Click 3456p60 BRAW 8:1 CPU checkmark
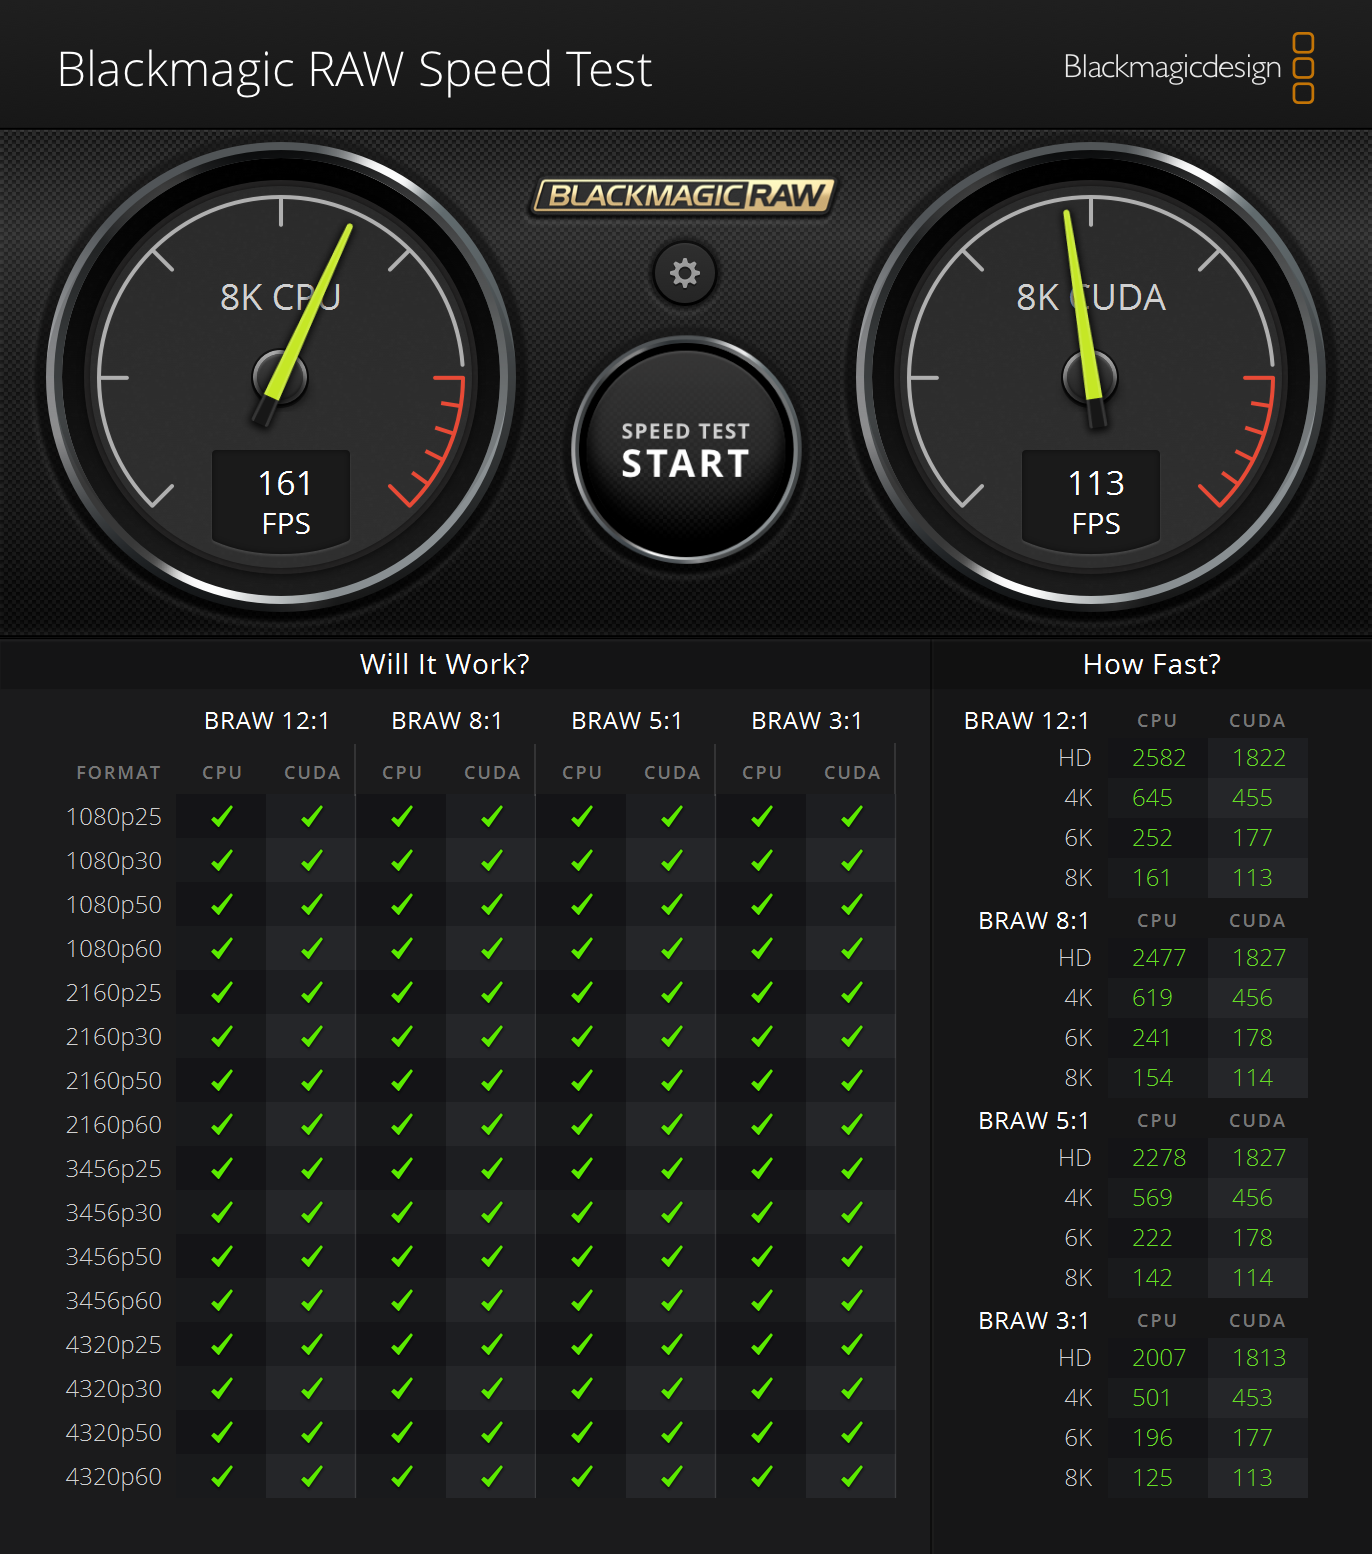Screen dimensions: 1372x1554 tap(402, 1301)
